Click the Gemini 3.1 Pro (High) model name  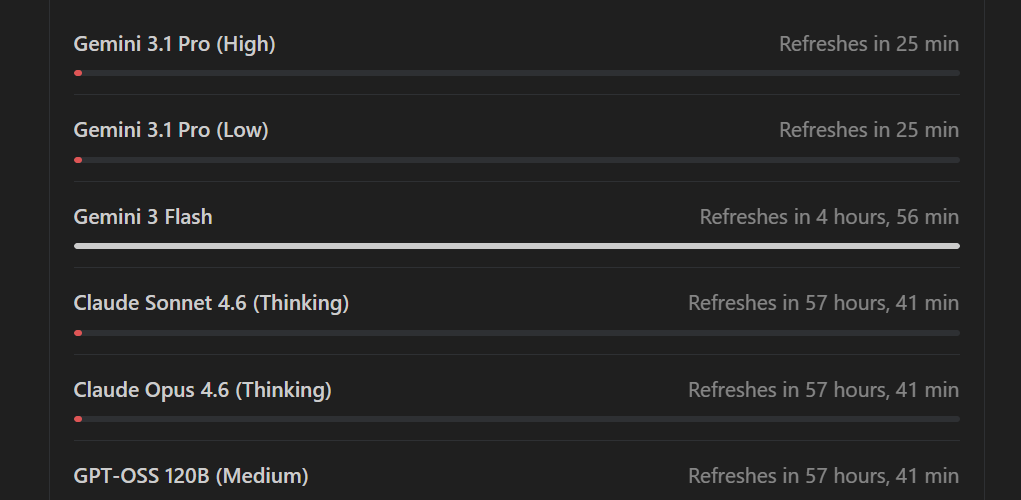tap(174, 44)
